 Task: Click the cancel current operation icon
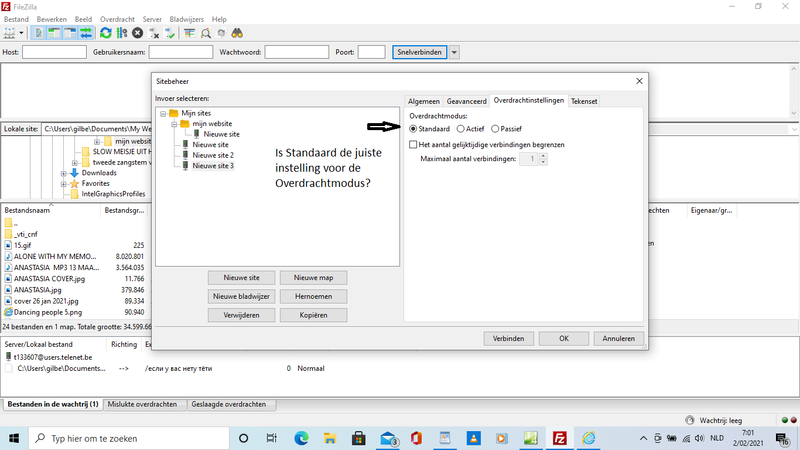click(x=138, y=33)
